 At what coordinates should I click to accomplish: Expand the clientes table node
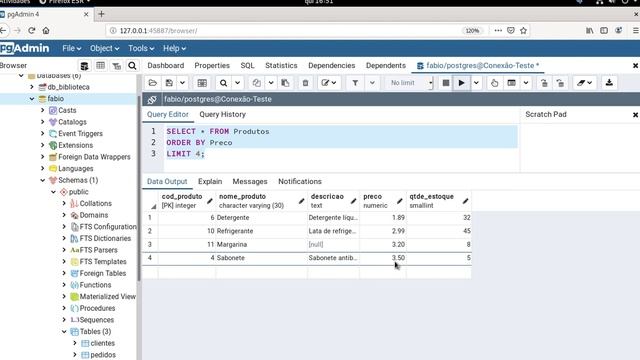point(75,343)
